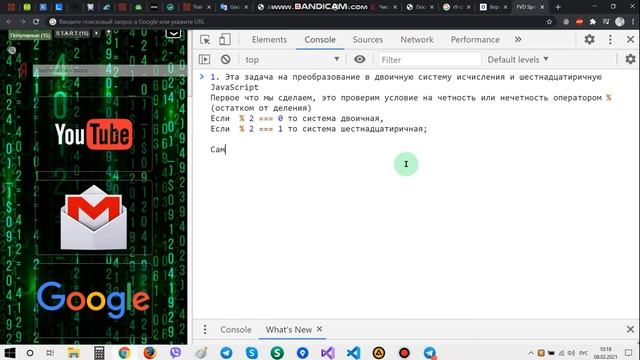Open the Extensions puzzle icon
This screenshot has height=360, width=640.
(x=593, y=22)
